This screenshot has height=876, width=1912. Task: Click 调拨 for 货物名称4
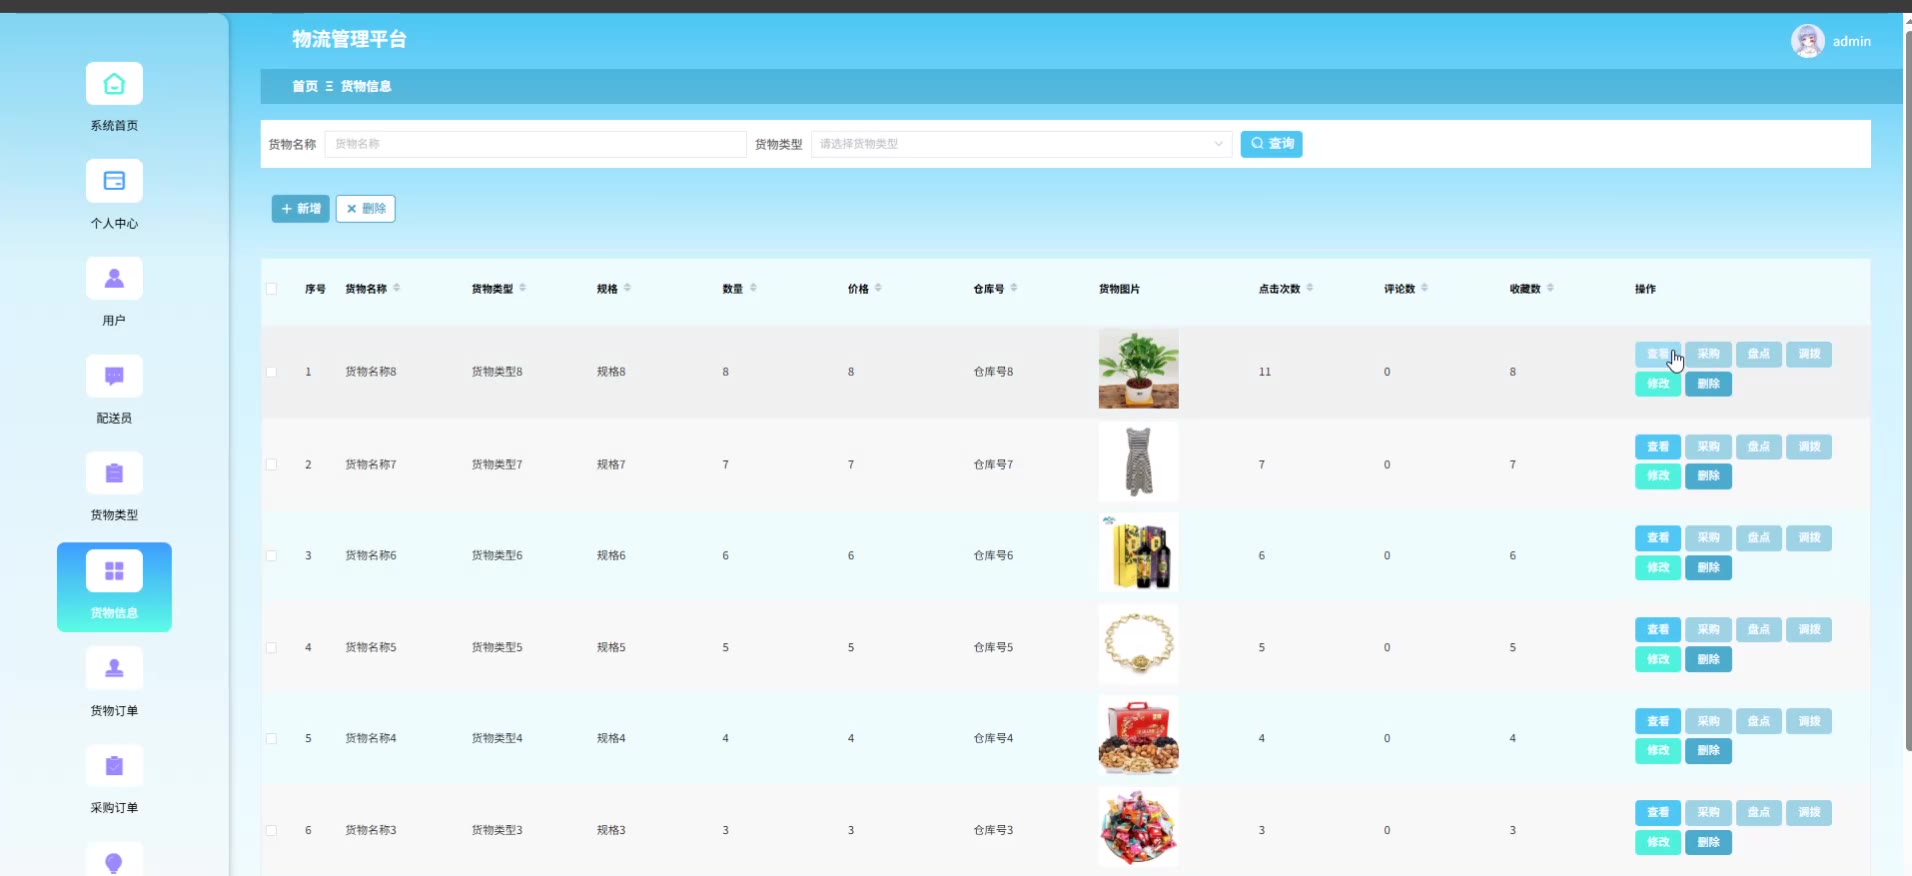point(1809,721)
